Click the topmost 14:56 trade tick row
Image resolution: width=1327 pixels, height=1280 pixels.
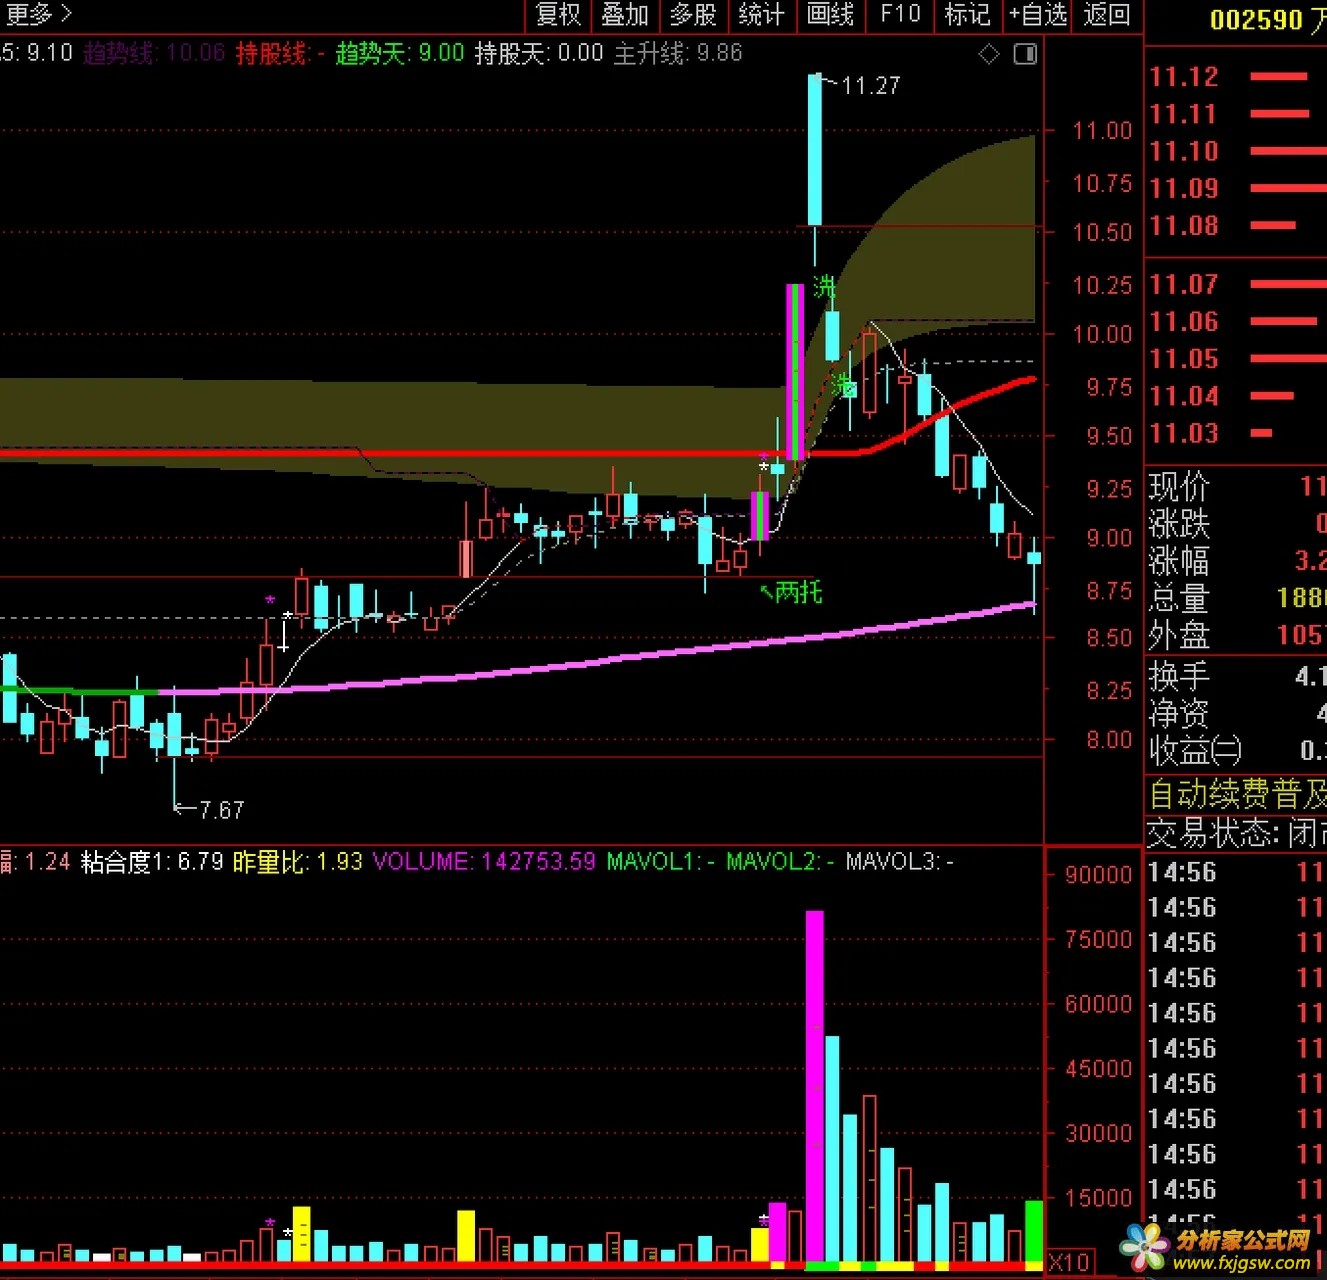(1236, 872)
